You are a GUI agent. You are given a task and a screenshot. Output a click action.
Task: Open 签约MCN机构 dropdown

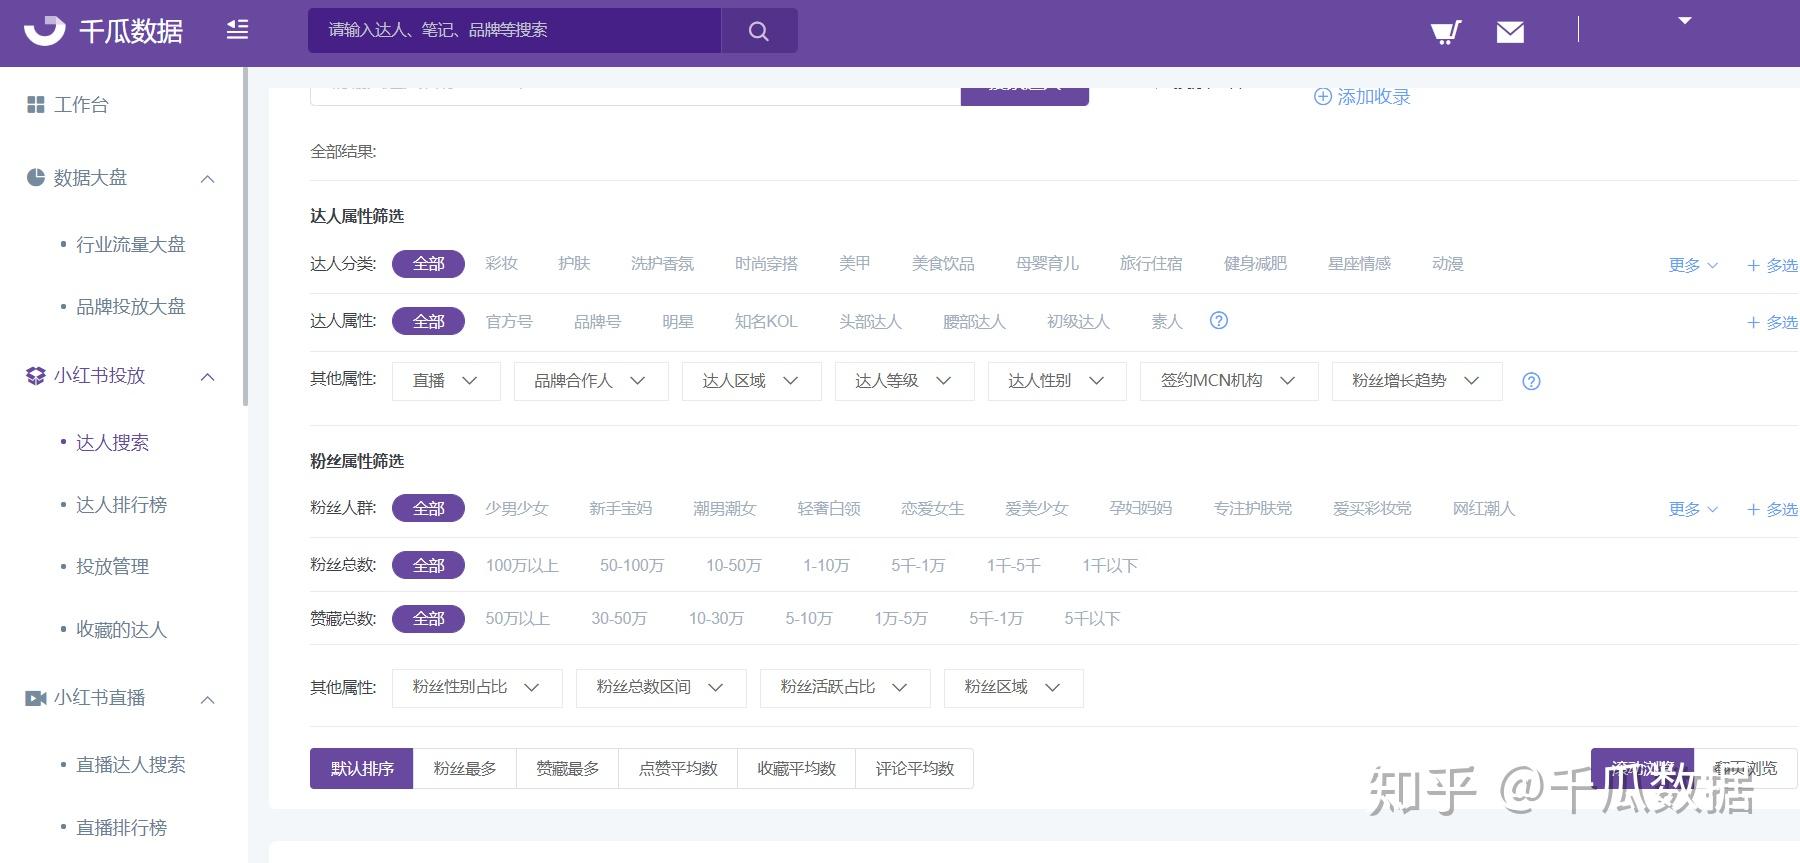click(x=1229, y=381)
